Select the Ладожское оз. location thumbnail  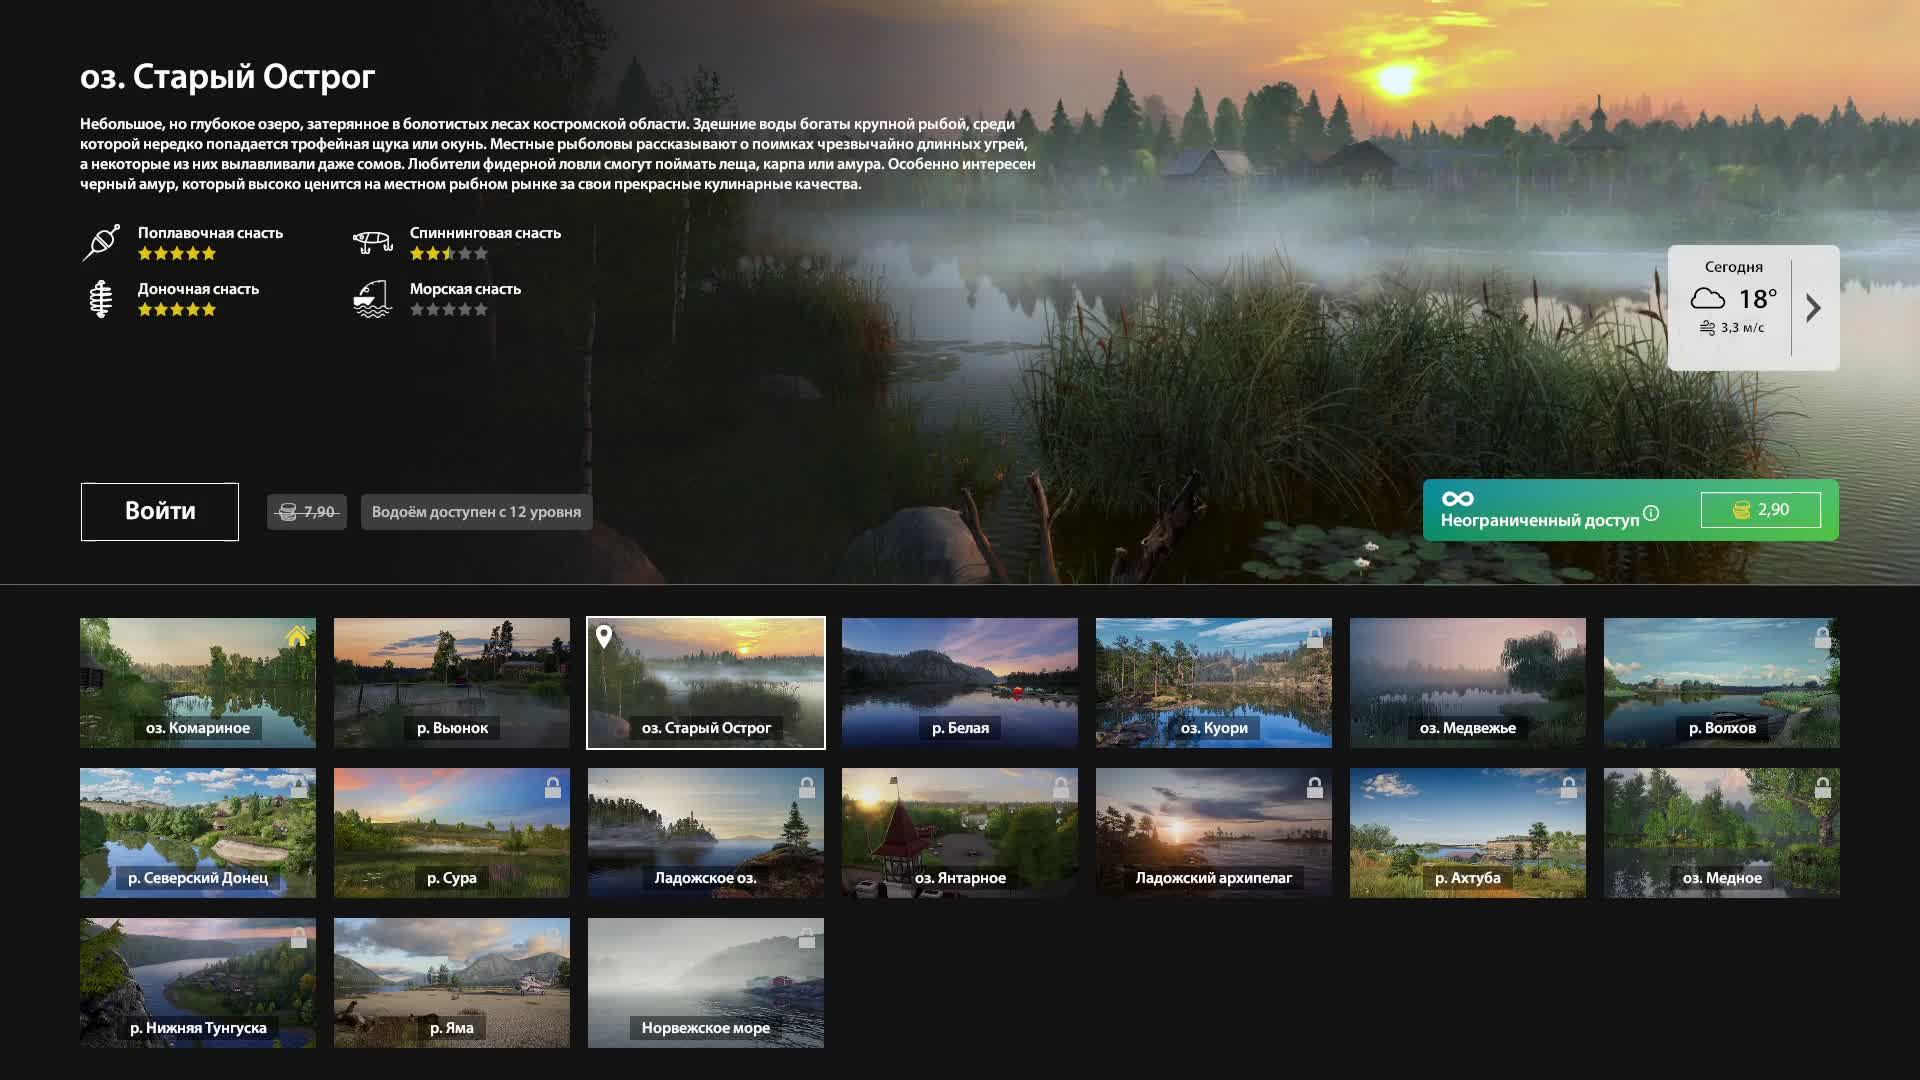pyautogui.click(x=706, y=833)
